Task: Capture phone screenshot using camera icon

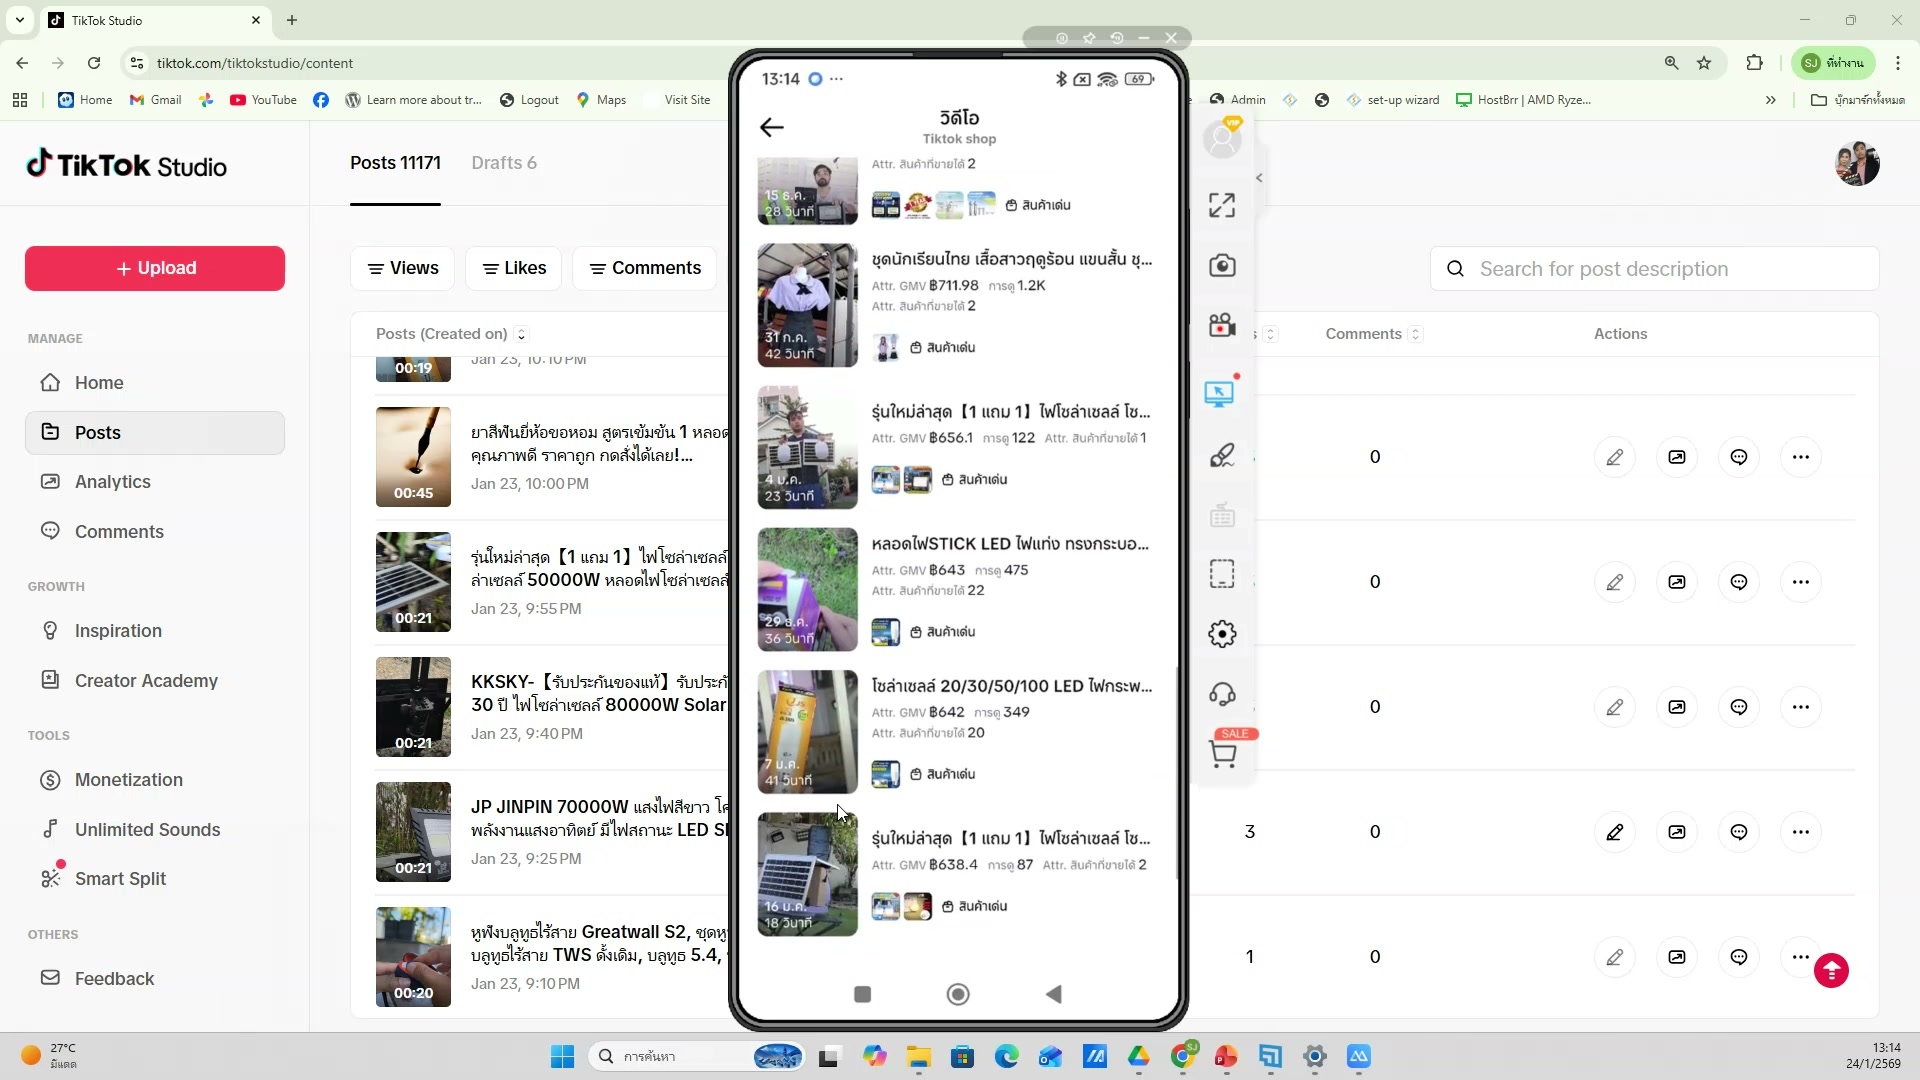Action: click(1222, 265)
